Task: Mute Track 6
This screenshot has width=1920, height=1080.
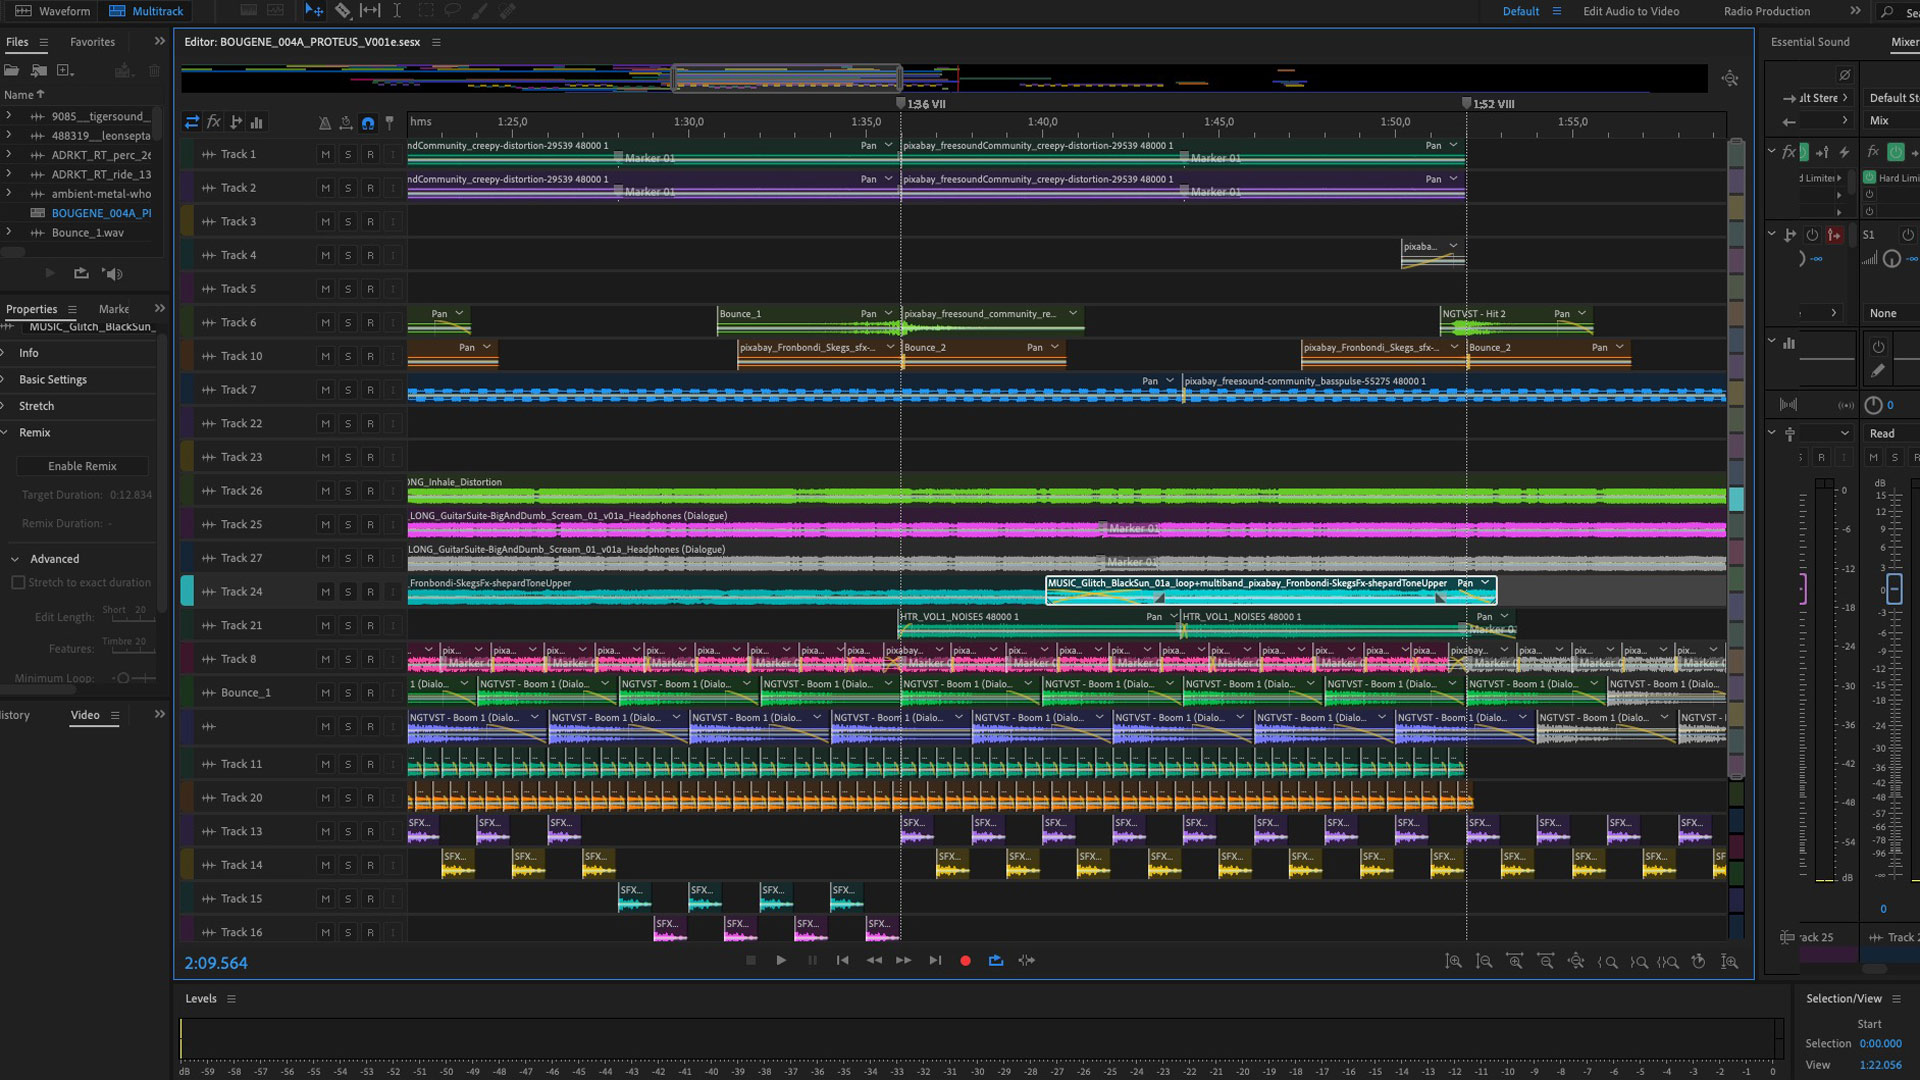Action: pos(325,323)
